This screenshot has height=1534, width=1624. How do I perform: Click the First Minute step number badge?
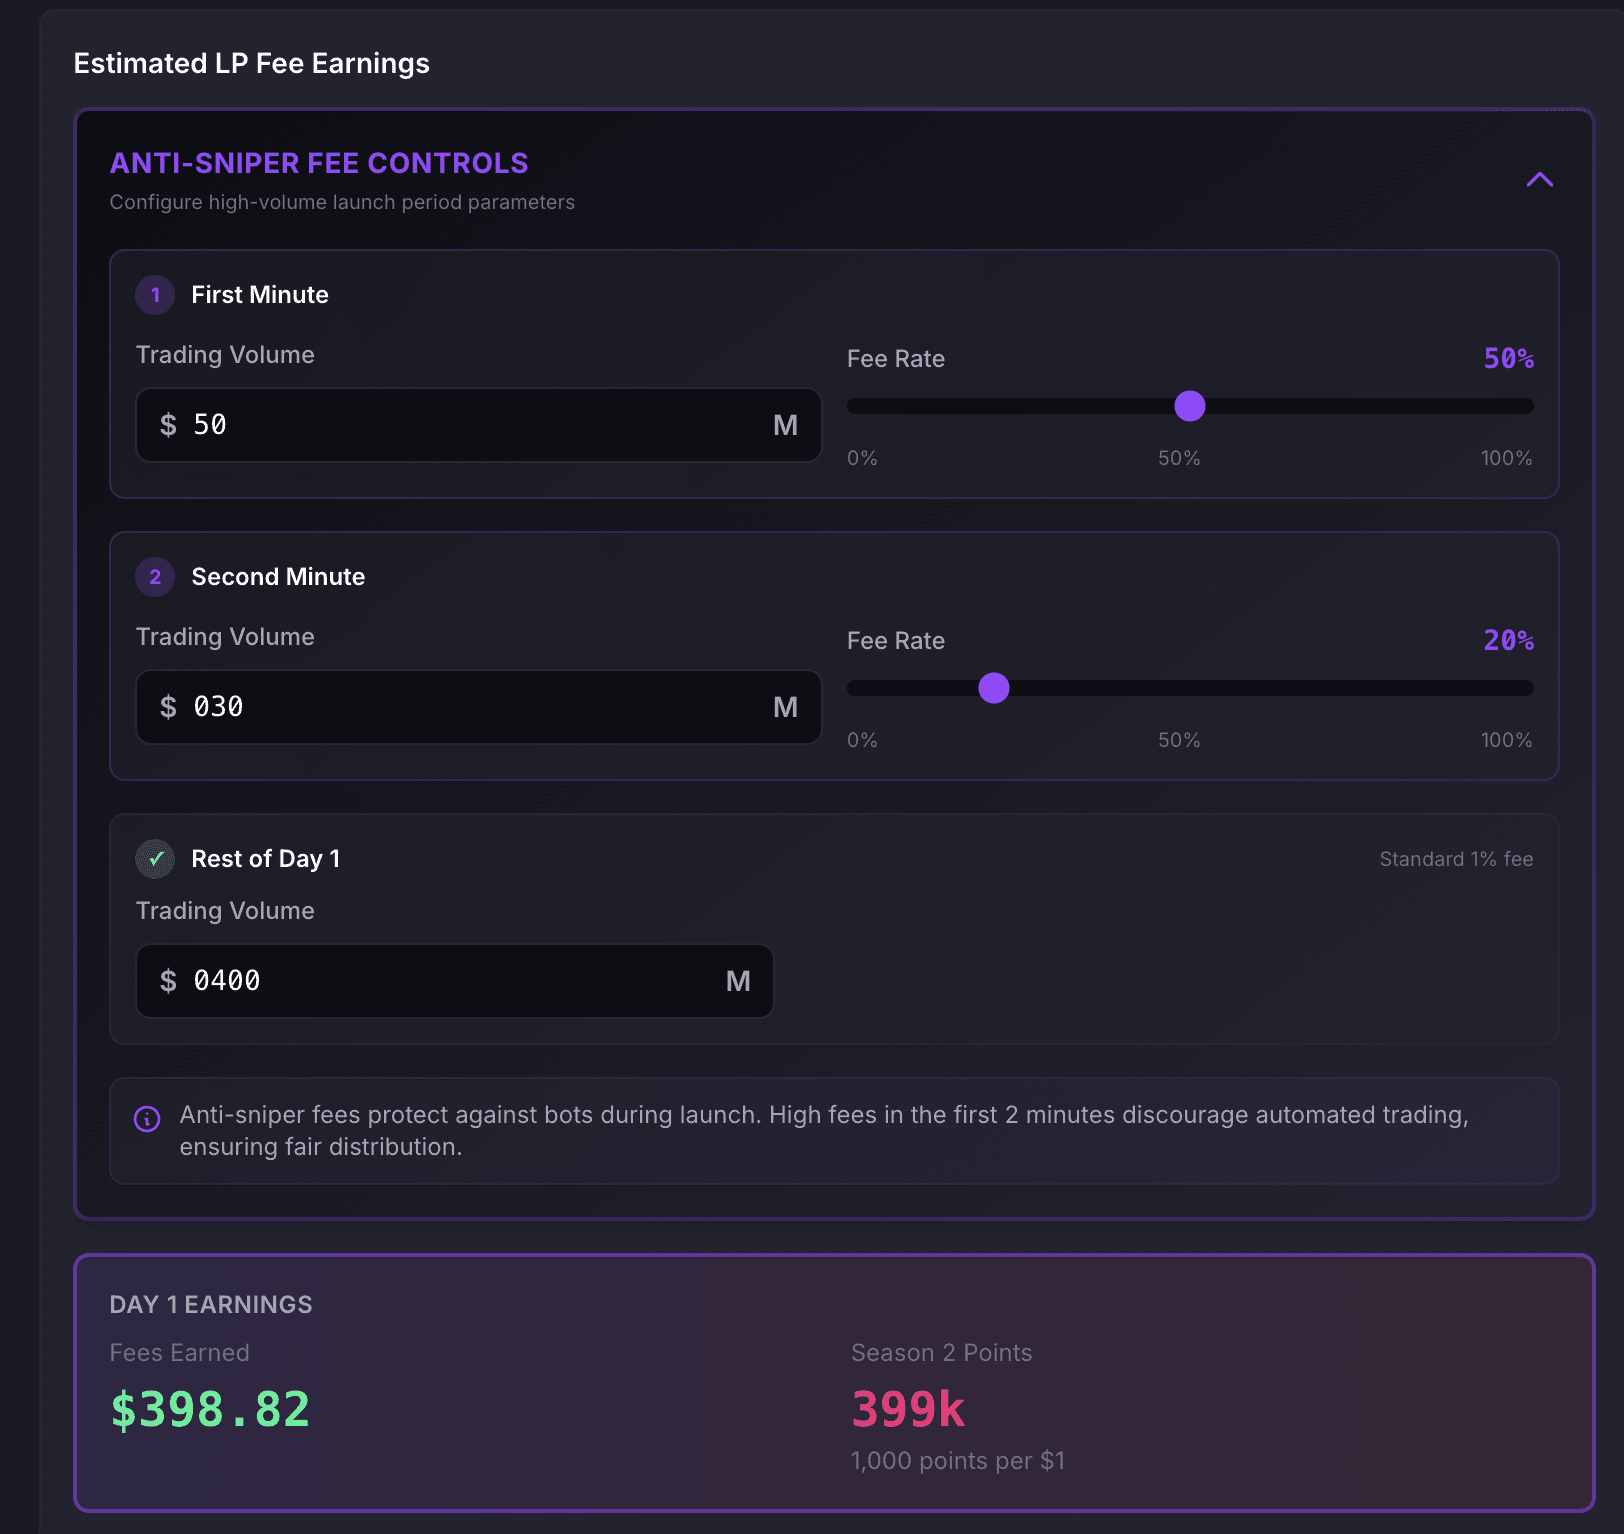click(x=155, y=295)
